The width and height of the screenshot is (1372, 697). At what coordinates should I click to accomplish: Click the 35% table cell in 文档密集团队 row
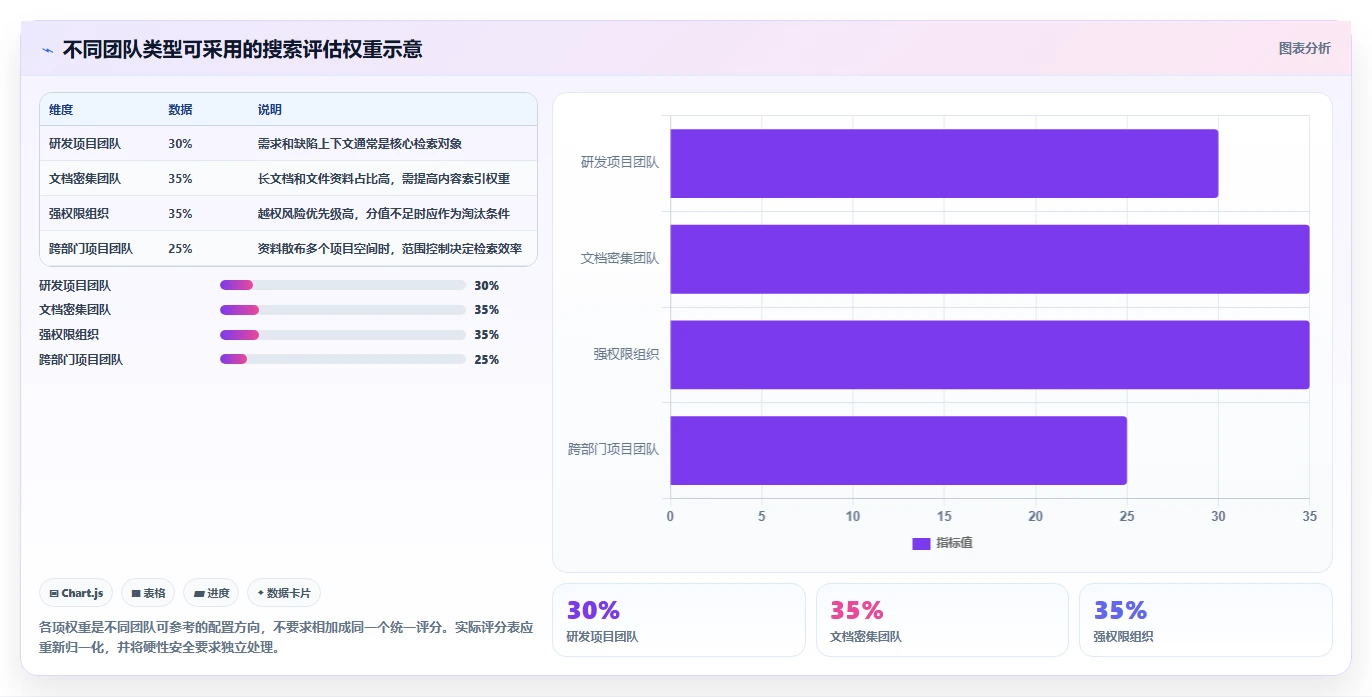point(180,179)
